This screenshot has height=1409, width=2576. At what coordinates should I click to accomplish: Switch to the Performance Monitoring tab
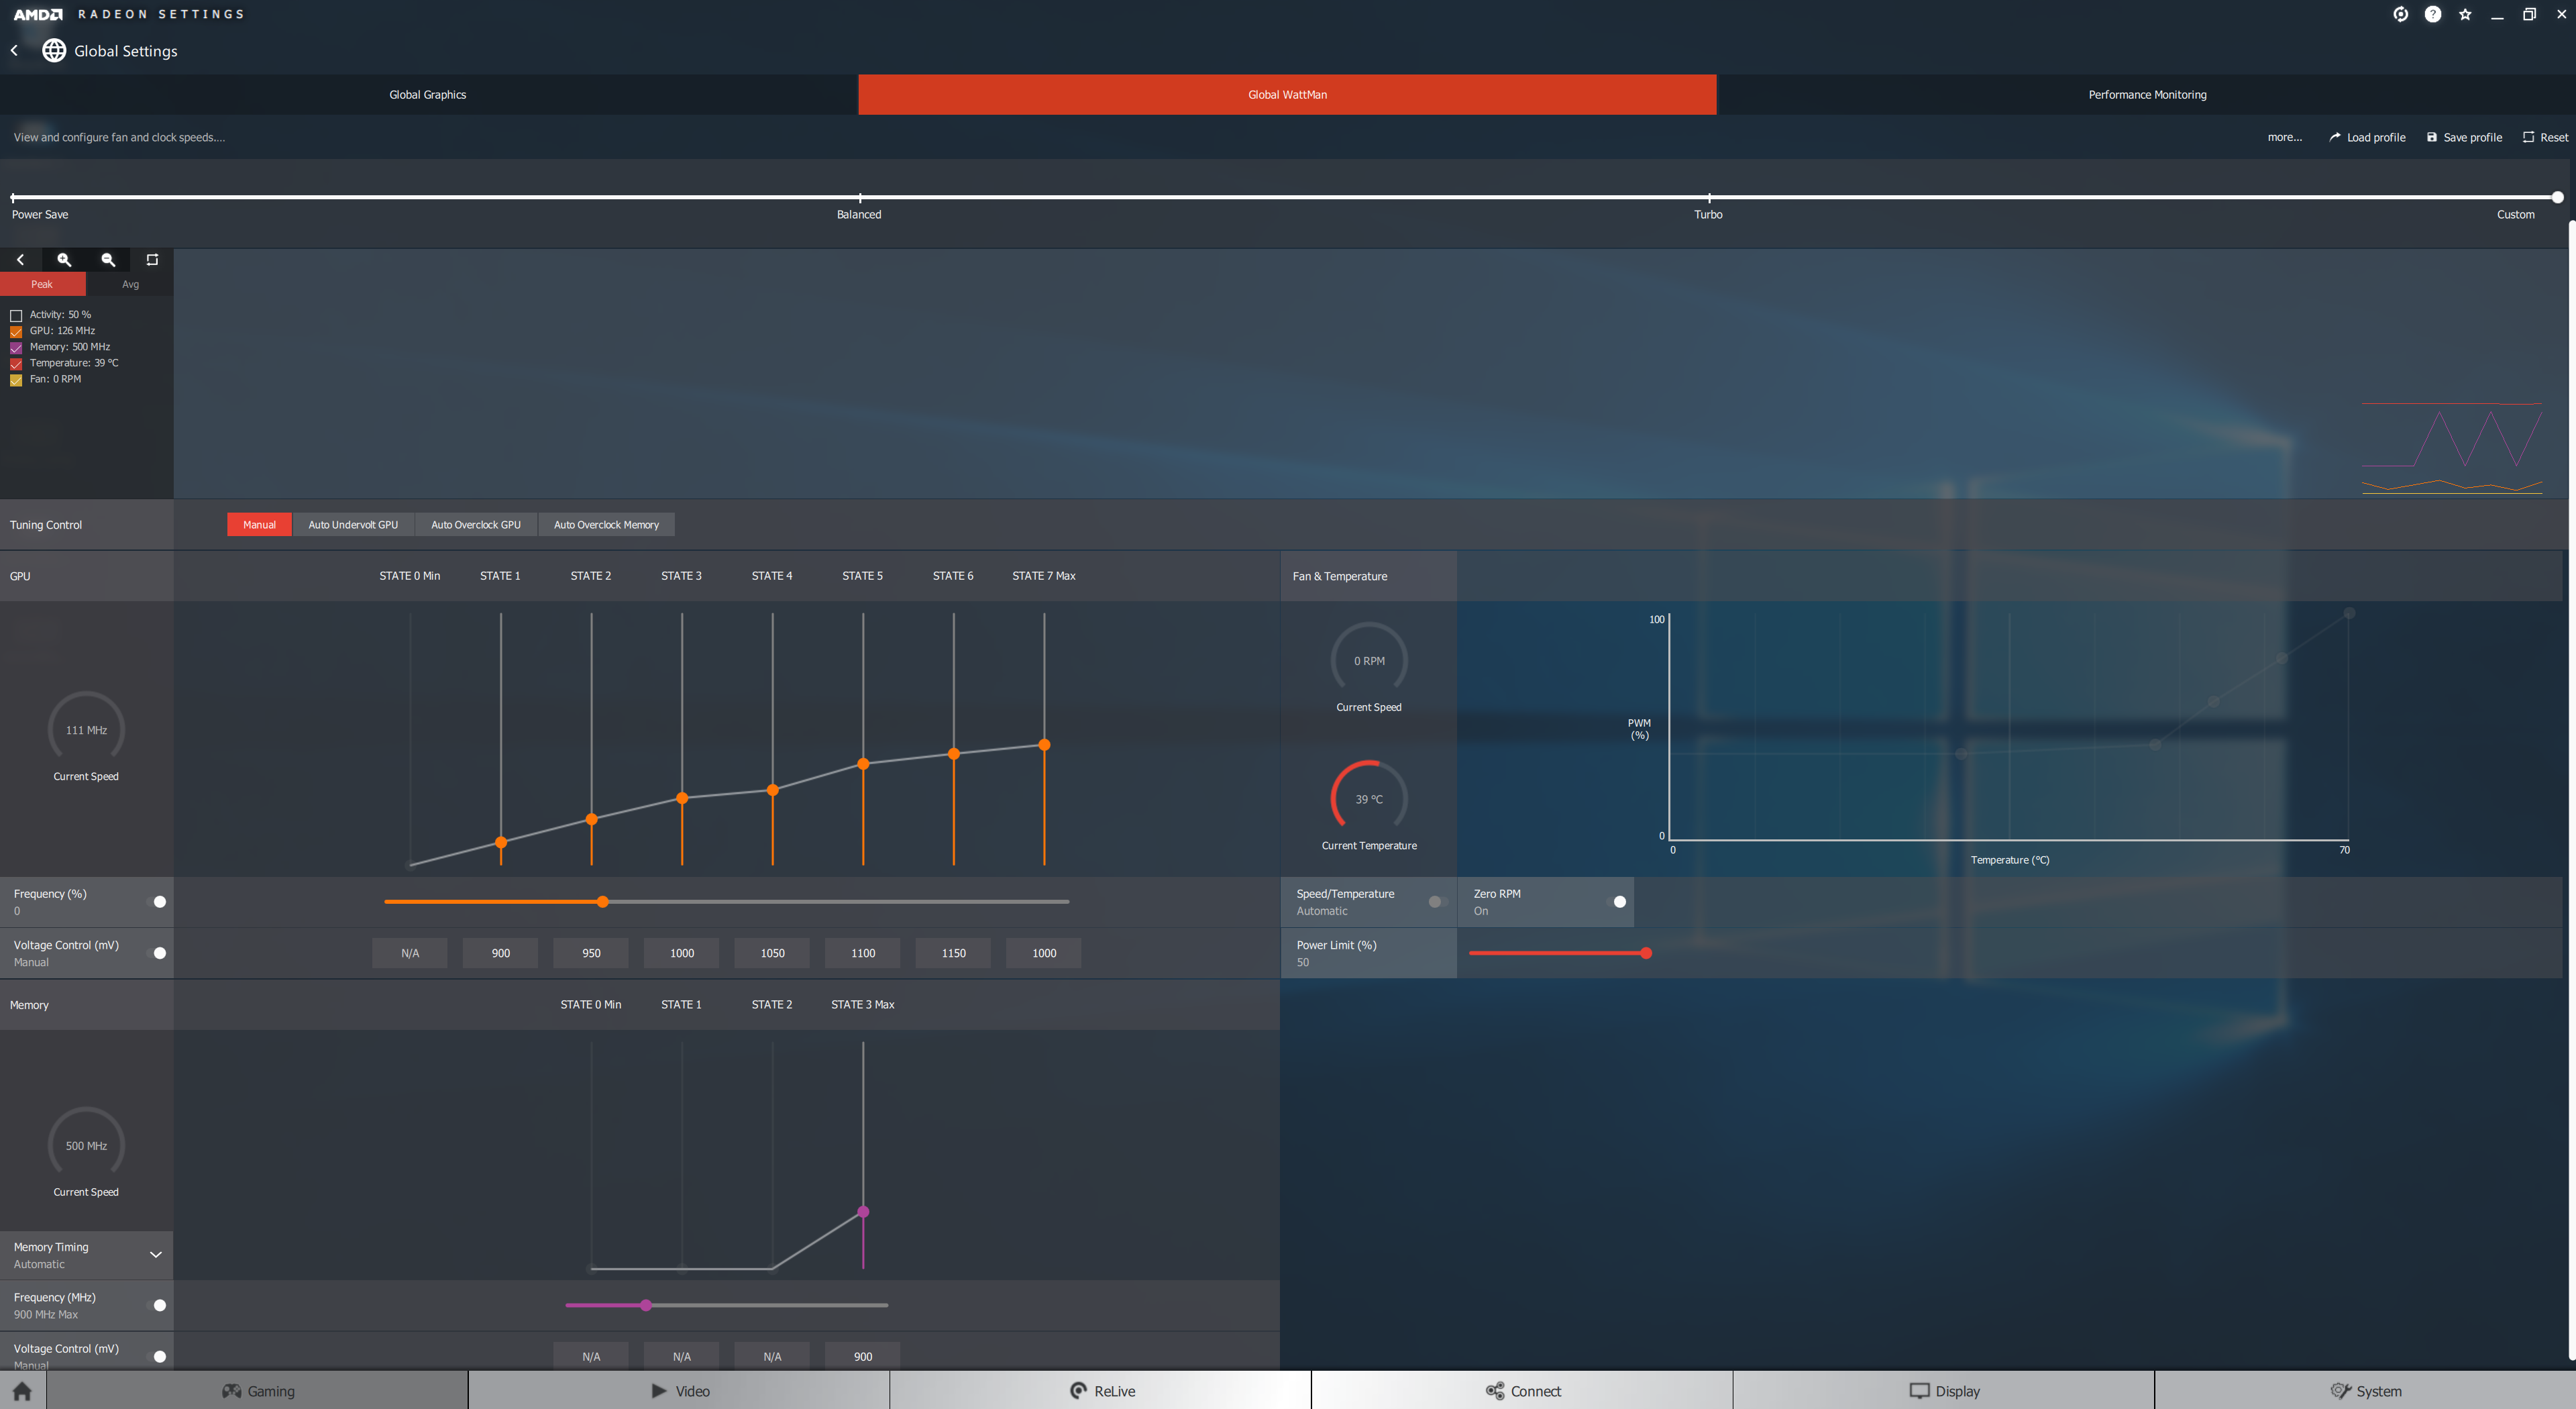click(x=2146, y=95)
